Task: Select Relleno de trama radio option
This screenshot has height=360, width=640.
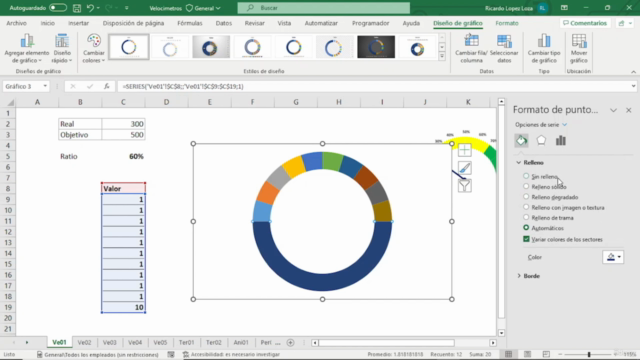Action: click(x=526, y=217)
